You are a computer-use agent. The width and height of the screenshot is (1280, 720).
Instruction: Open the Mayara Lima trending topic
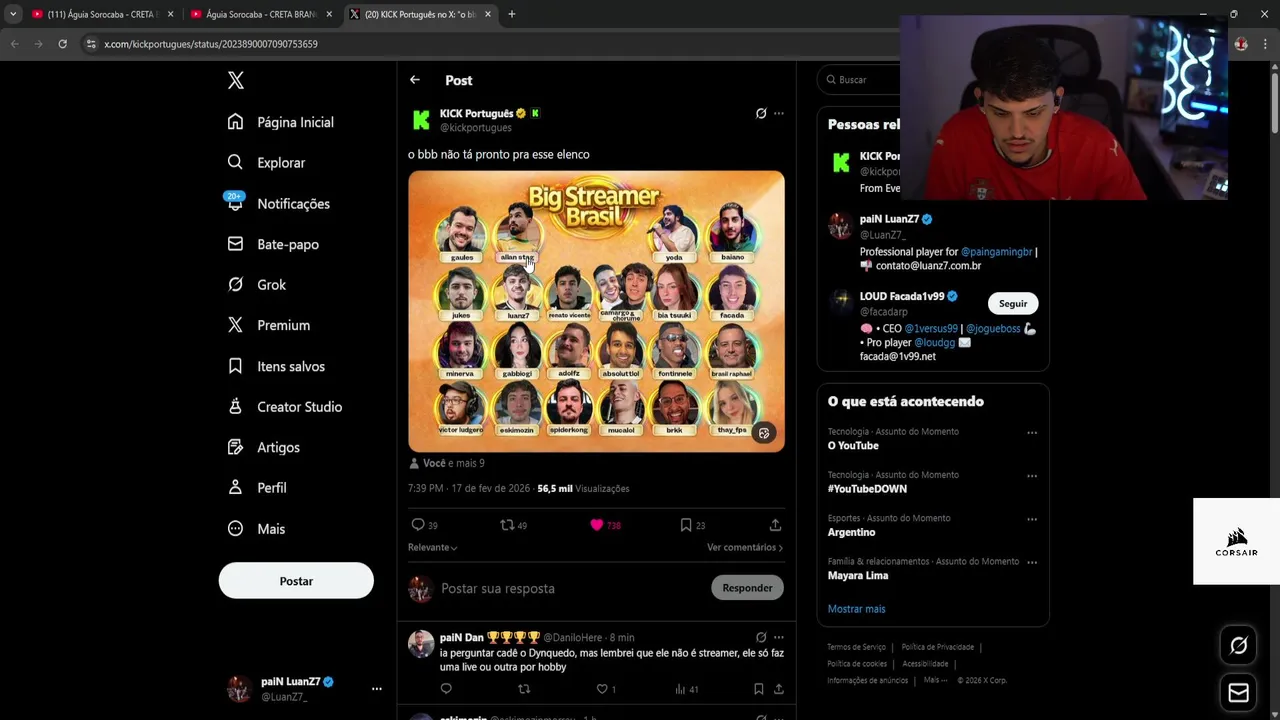(x=858, y=576)
